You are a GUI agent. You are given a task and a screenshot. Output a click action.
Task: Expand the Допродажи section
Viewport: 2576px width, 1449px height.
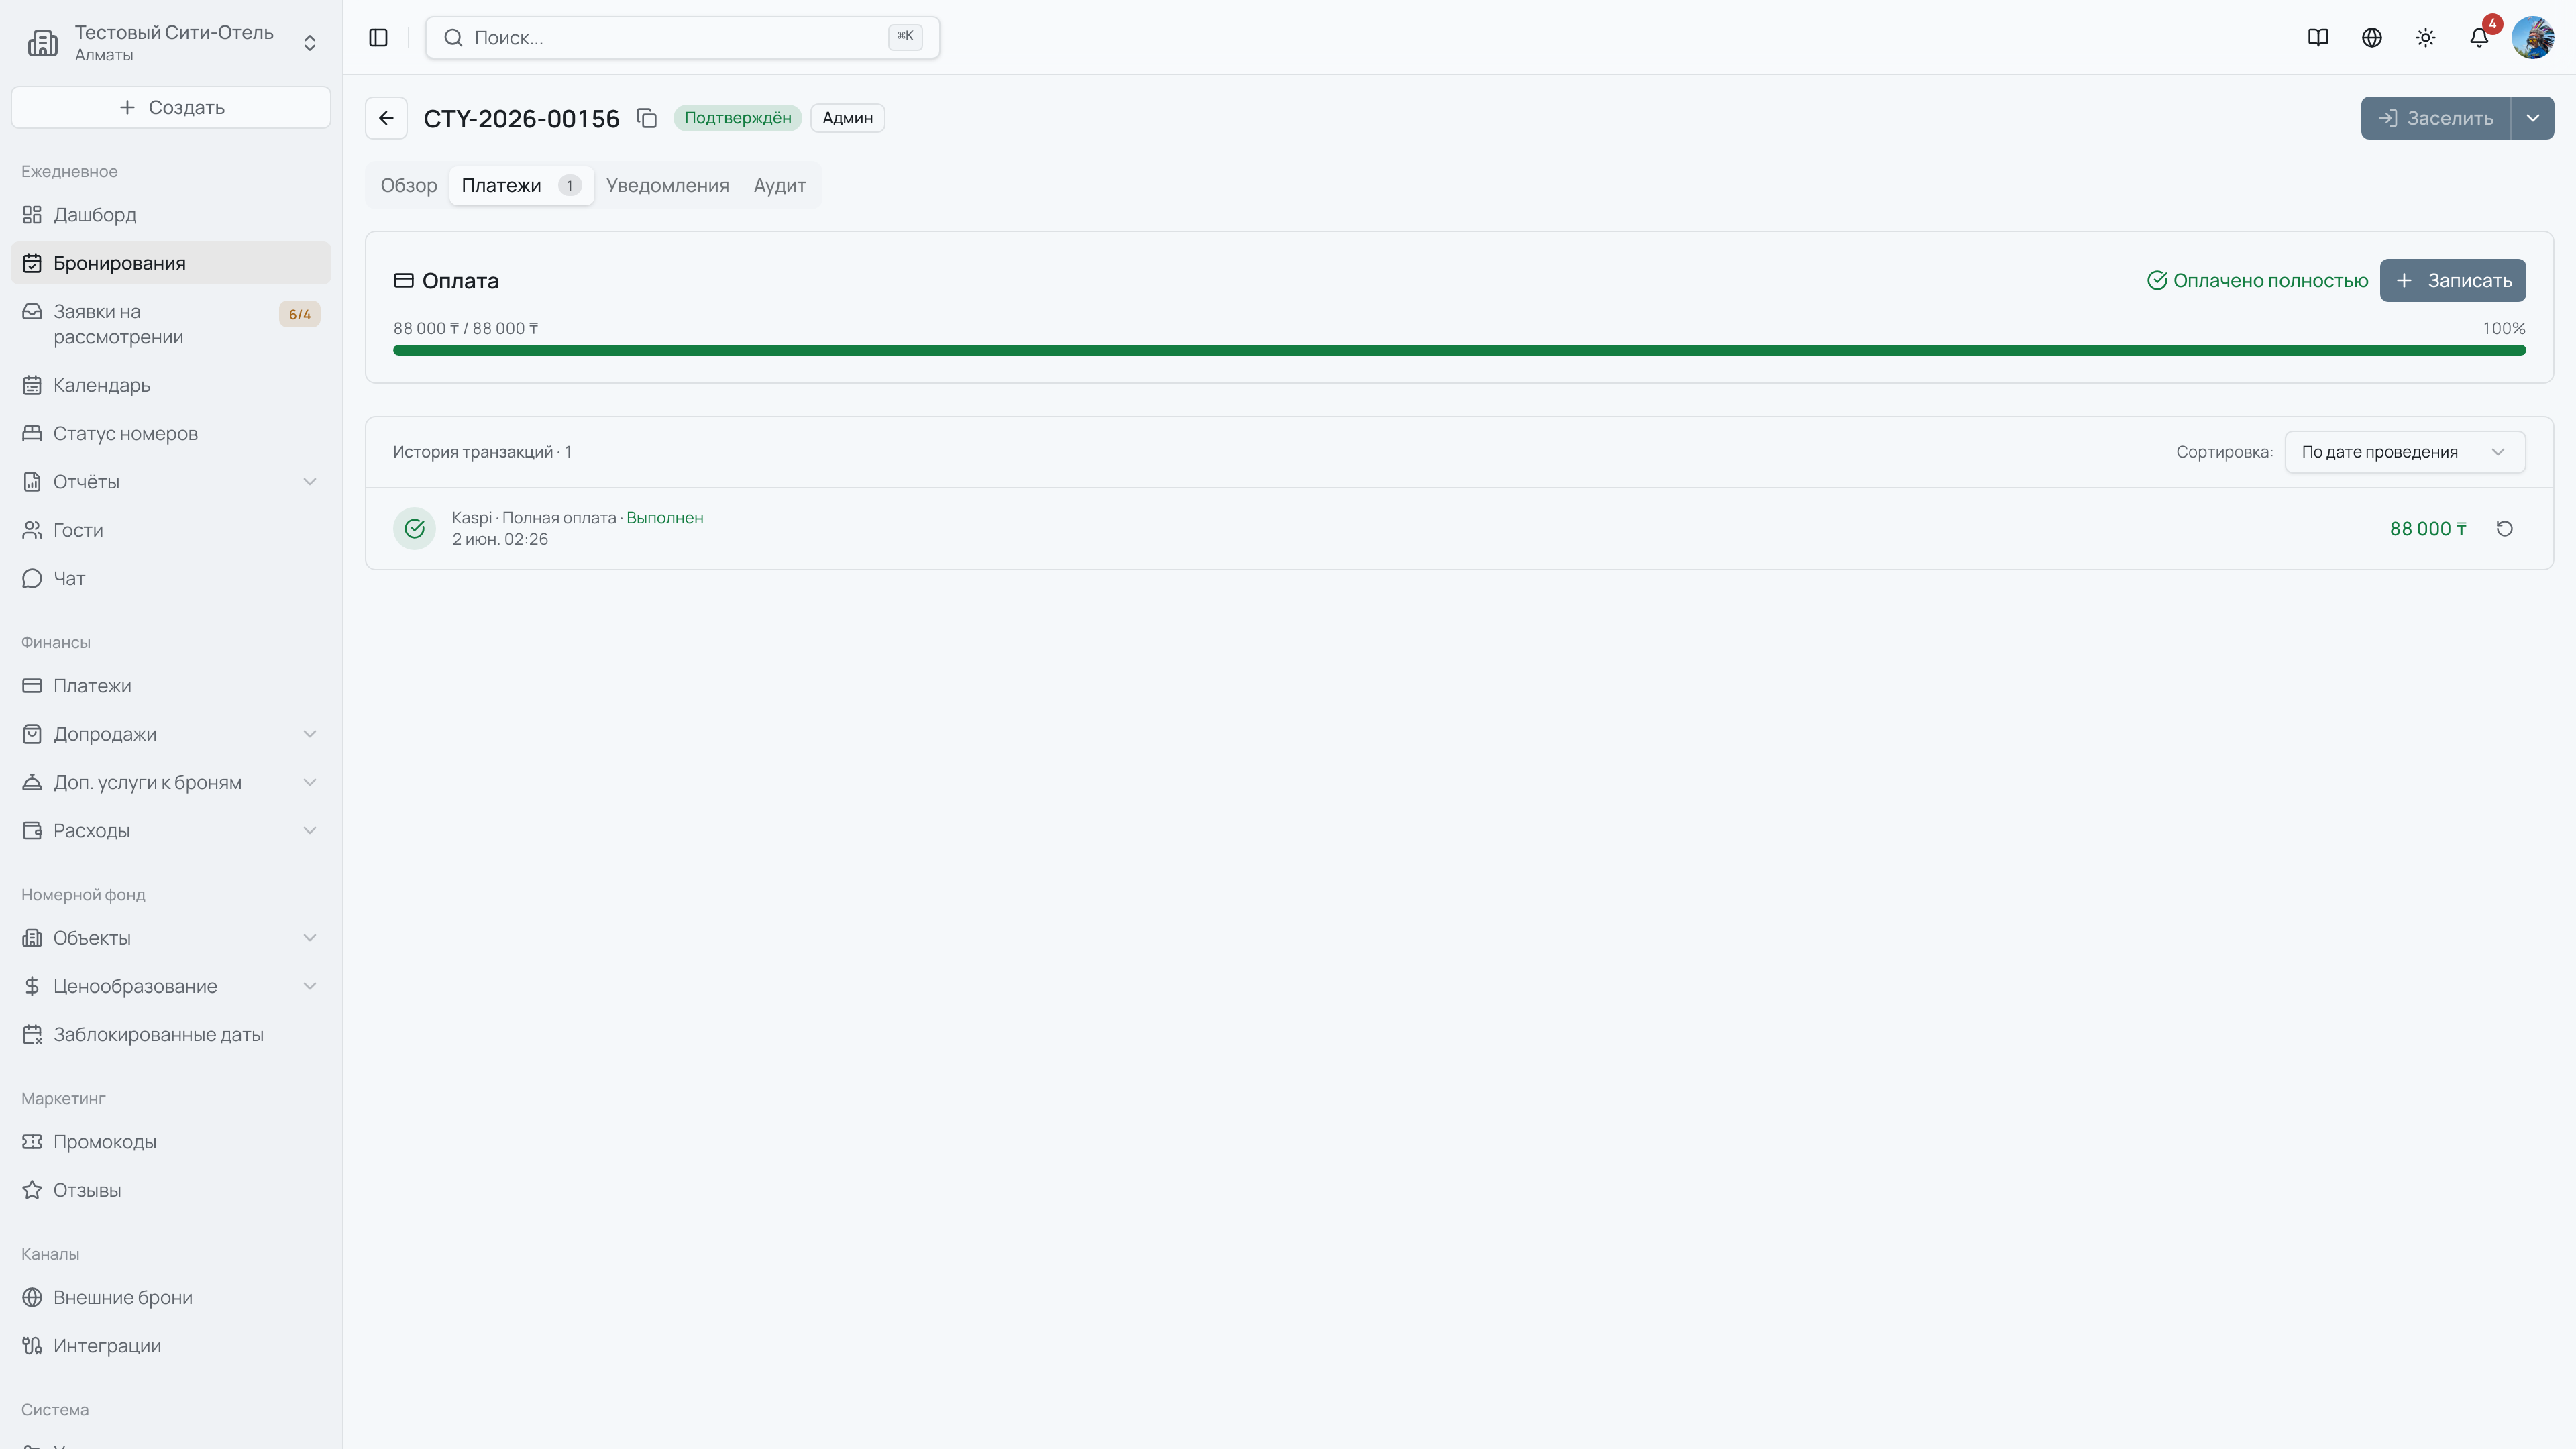click(171, 733)
